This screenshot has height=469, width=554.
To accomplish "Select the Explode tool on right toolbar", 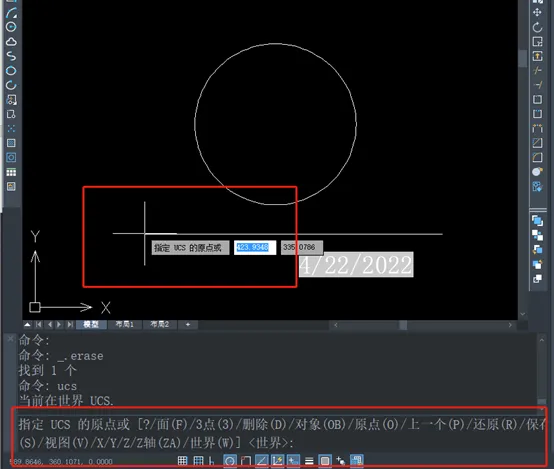I will click(537, 172).
